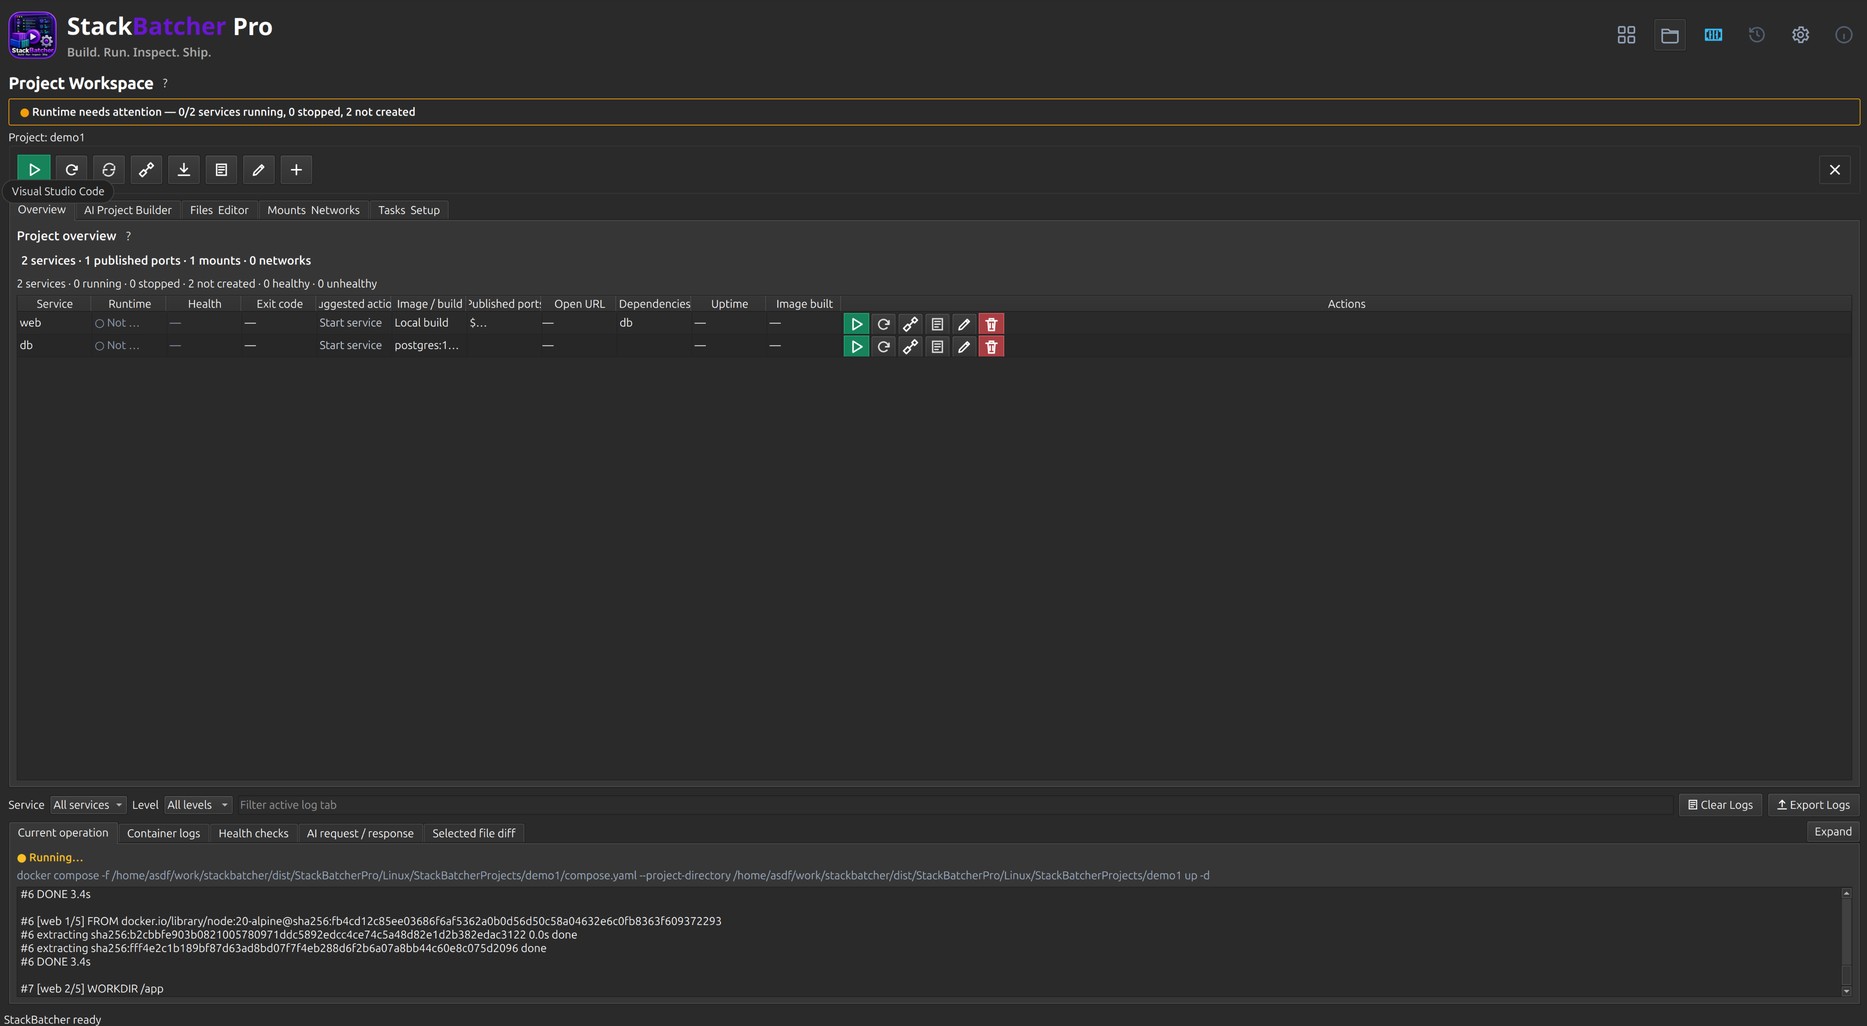Start the whole project with the green play button

click(x=34, y=170)
